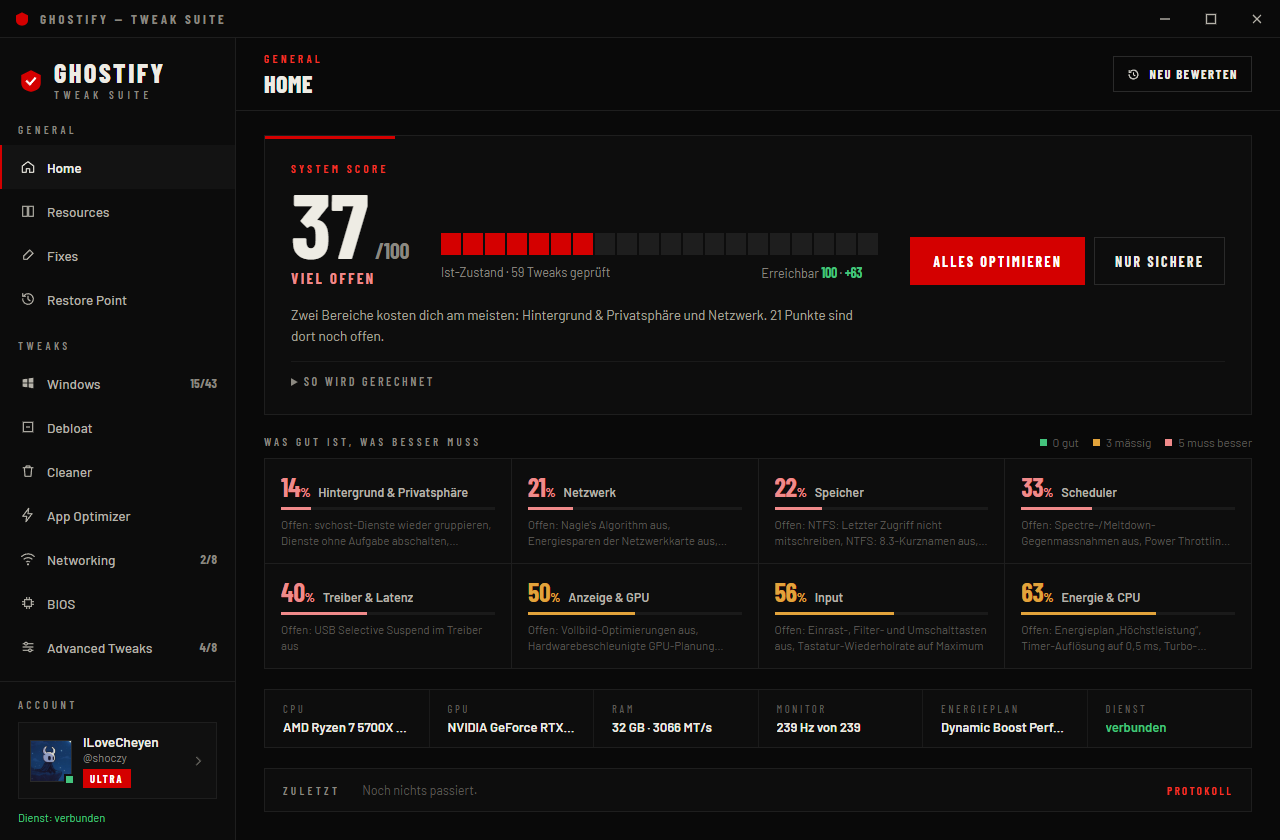Click the monitor value 239 Hz von 239

pos(818,728)
